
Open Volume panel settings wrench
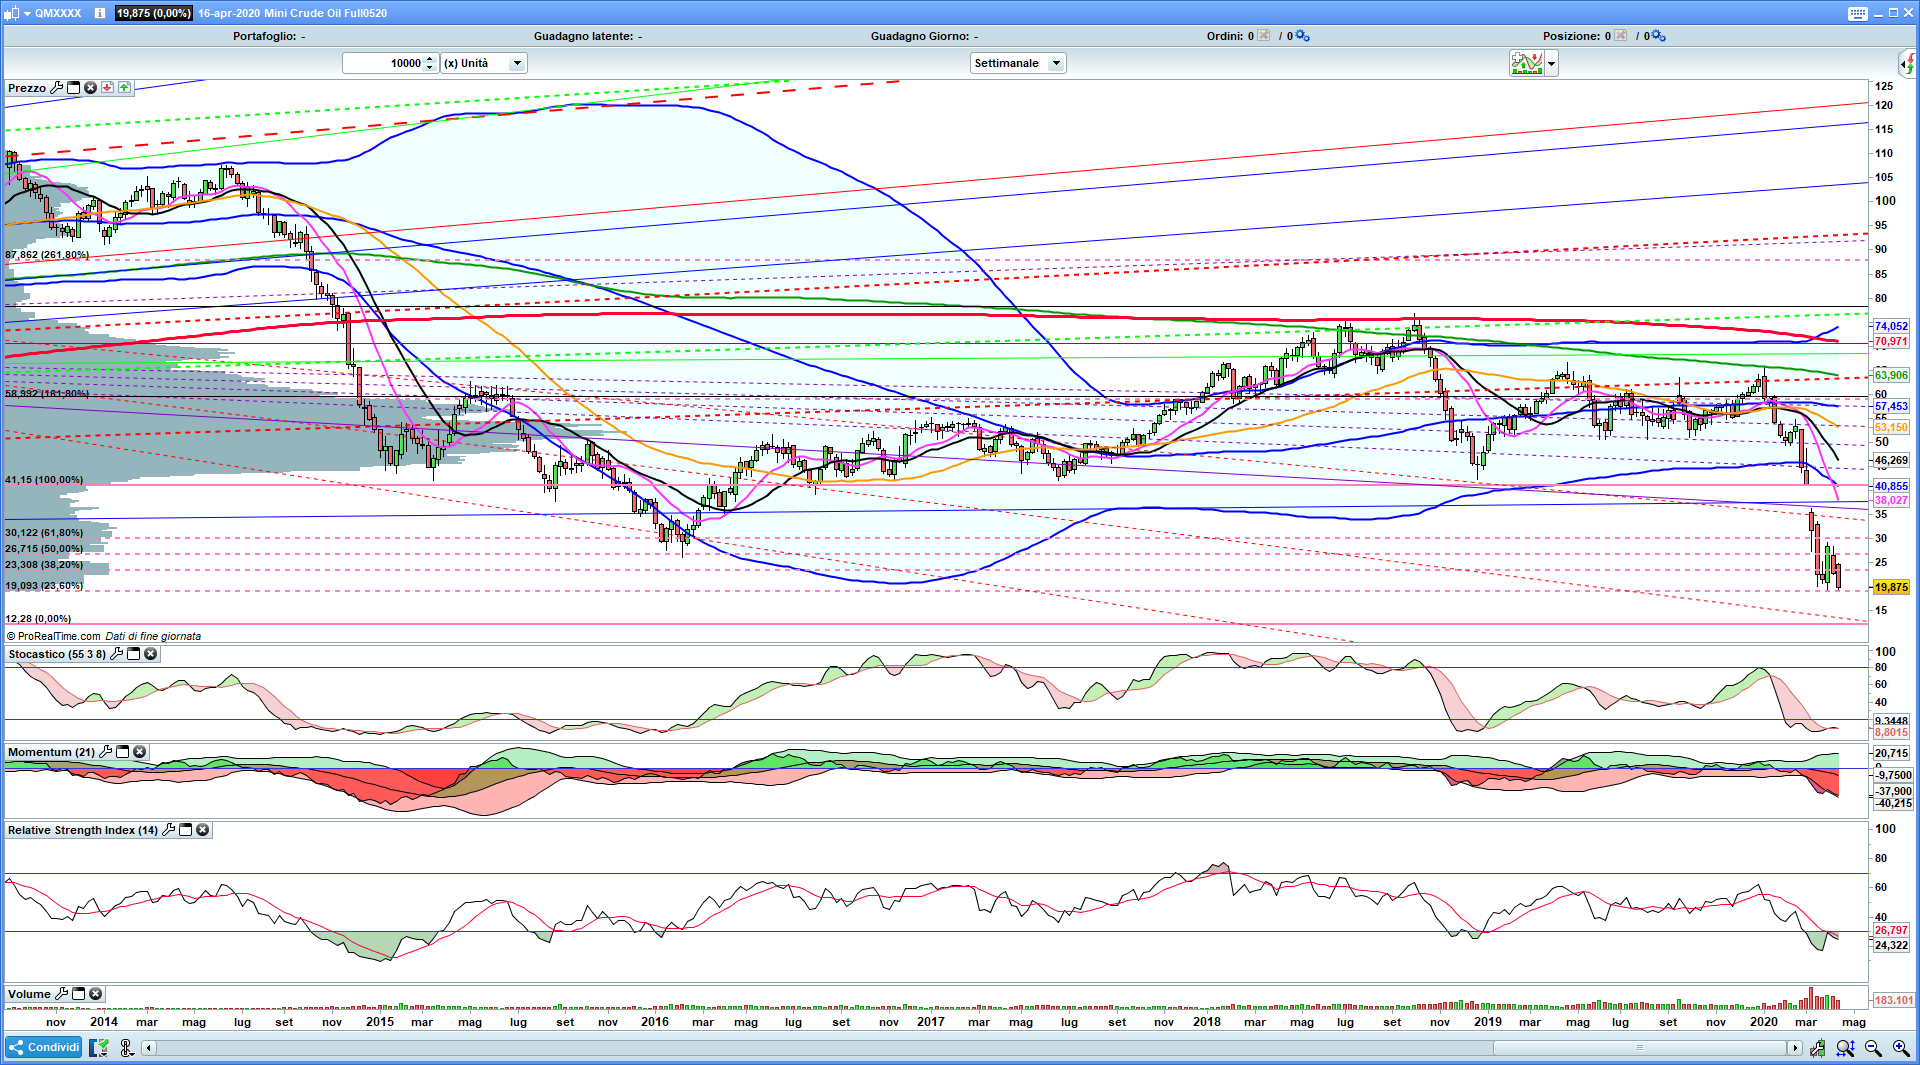tap(61, 994)
